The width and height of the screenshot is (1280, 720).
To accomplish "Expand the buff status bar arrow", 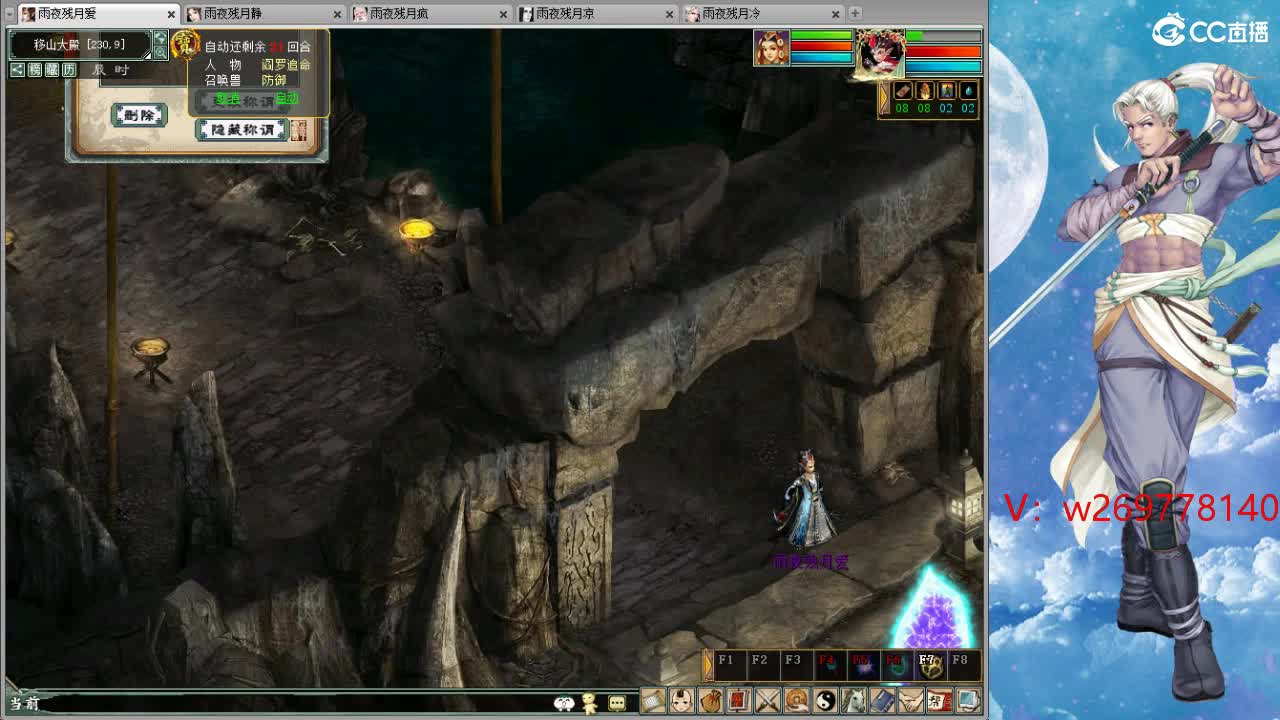I will tap(884, 98).
